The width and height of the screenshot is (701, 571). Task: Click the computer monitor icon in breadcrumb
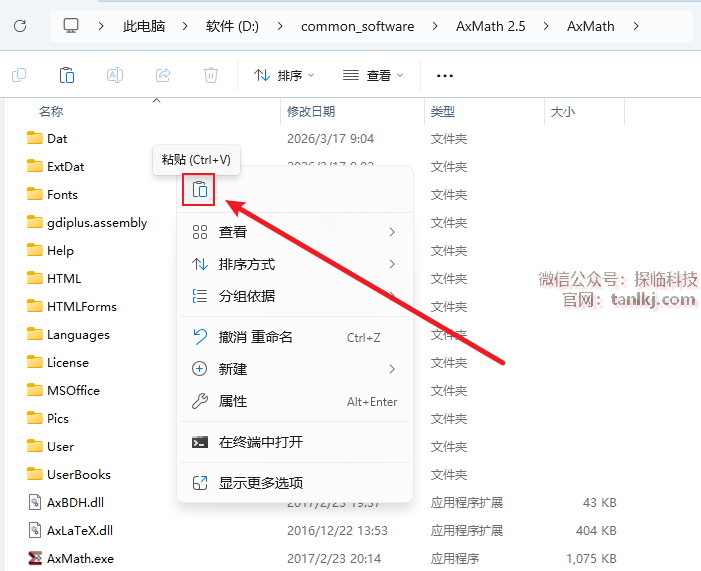coord(71,26)
